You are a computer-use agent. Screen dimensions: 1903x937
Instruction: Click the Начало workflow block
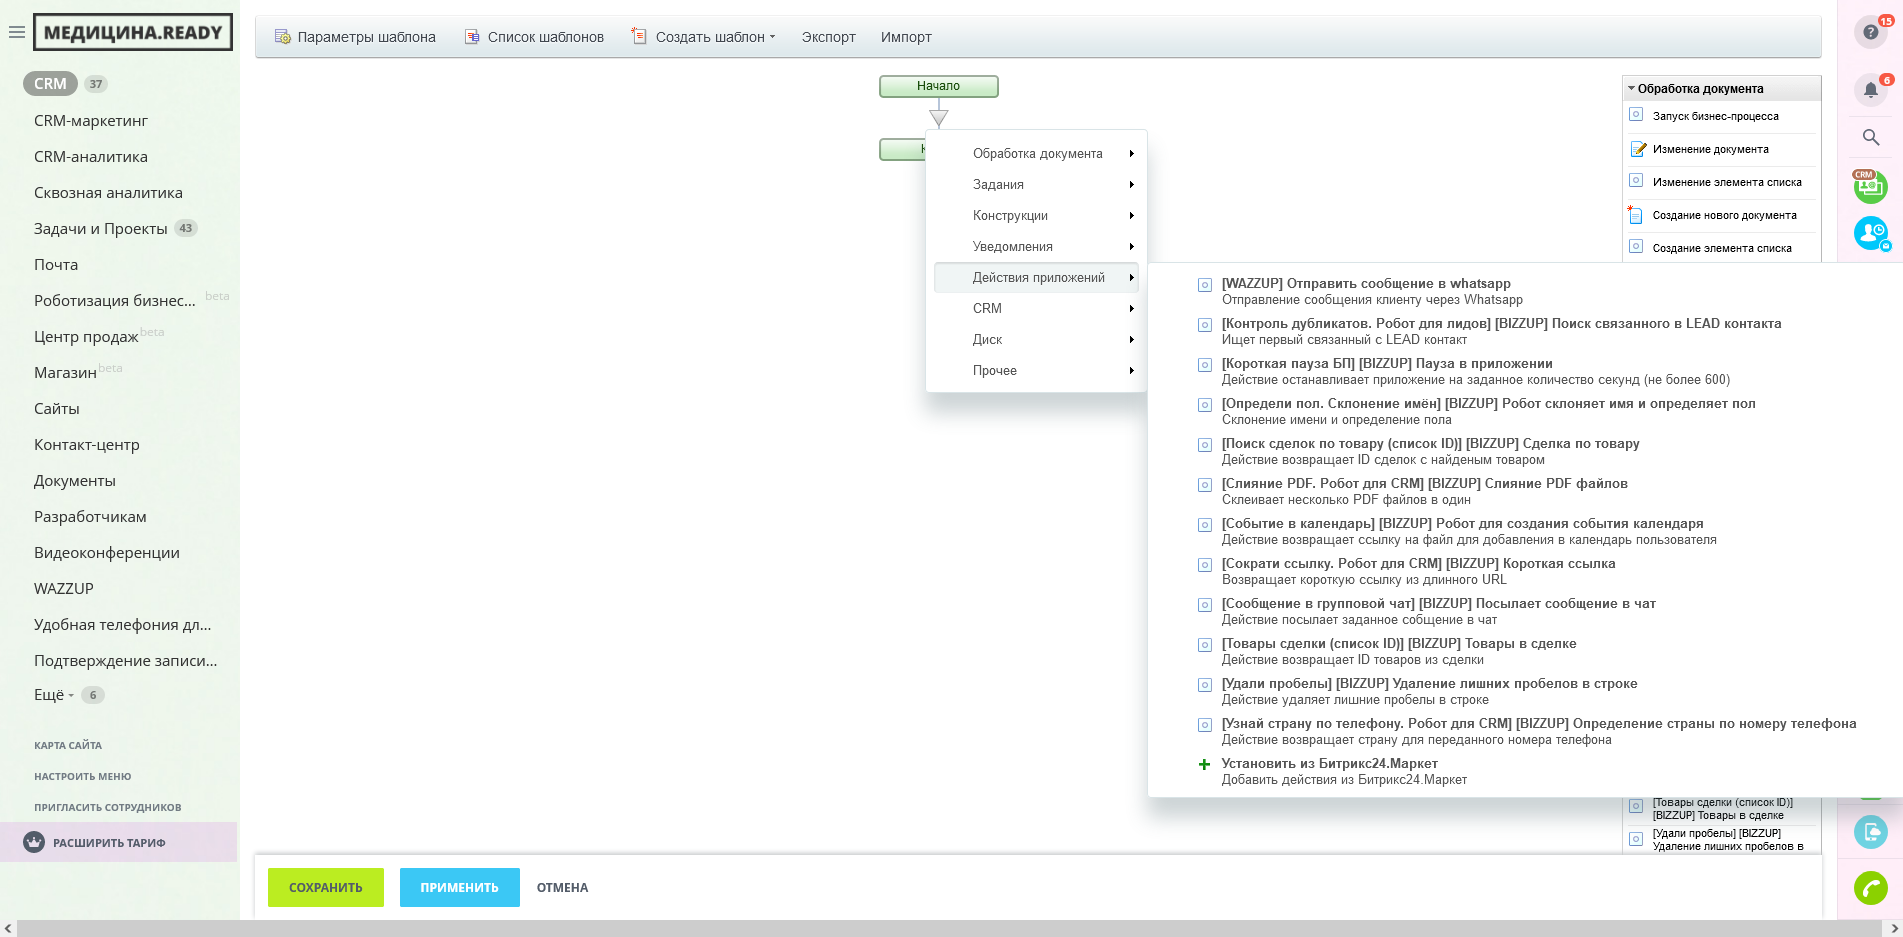click(x=938, y=86)
